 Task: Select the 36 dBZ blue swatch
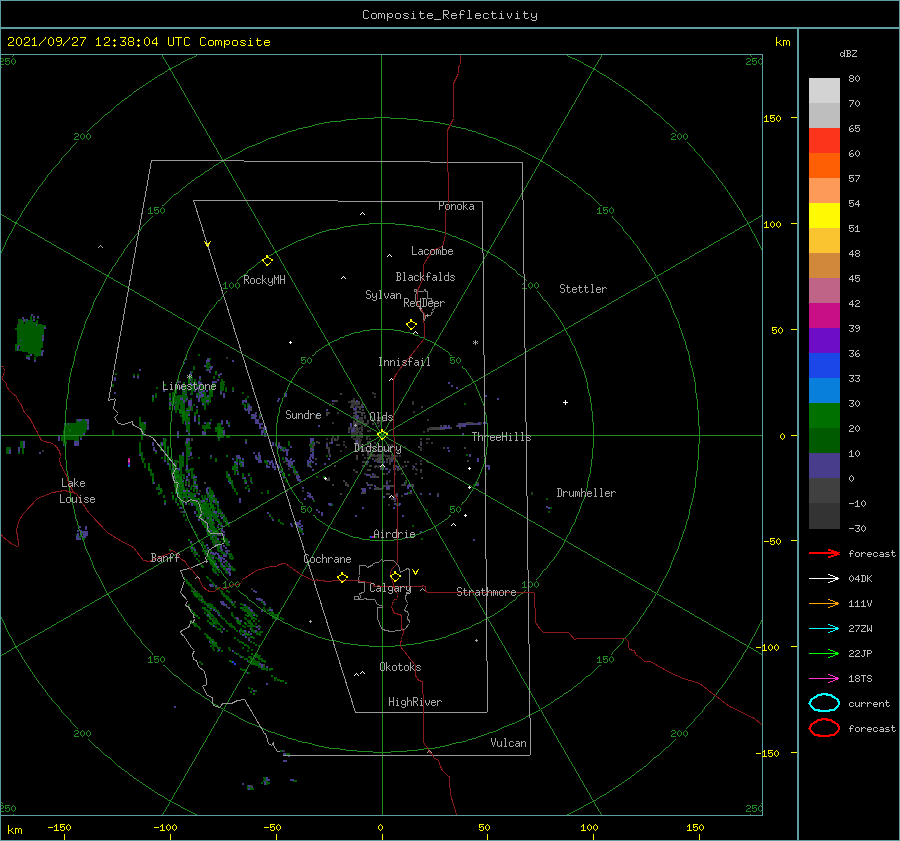pos(824,366)
